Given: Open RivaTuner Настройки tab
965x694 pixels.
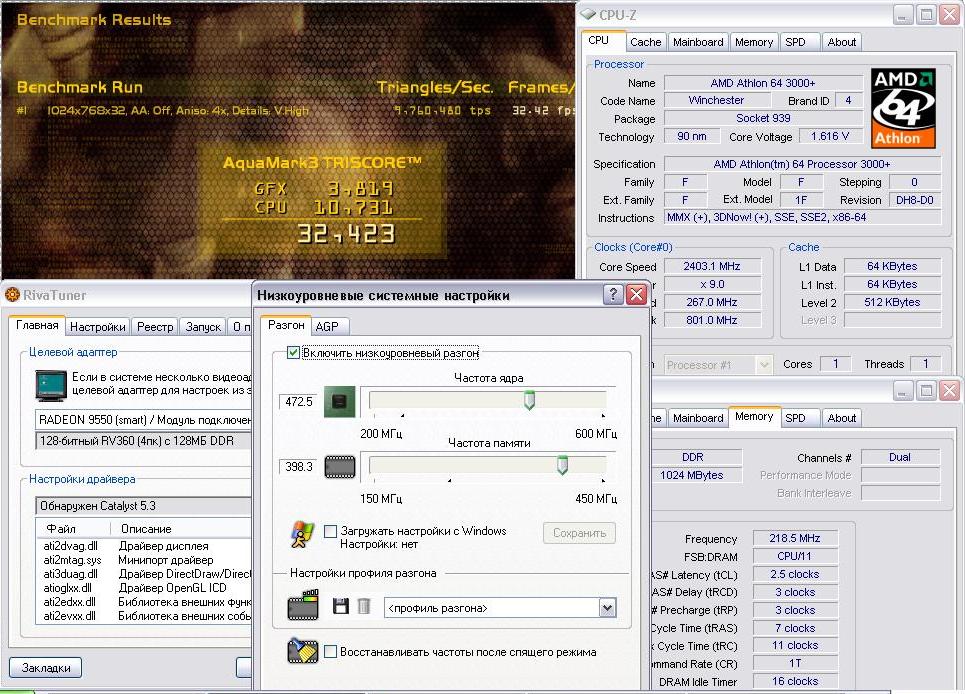Looking at the screenshot, I should [97, 327].
